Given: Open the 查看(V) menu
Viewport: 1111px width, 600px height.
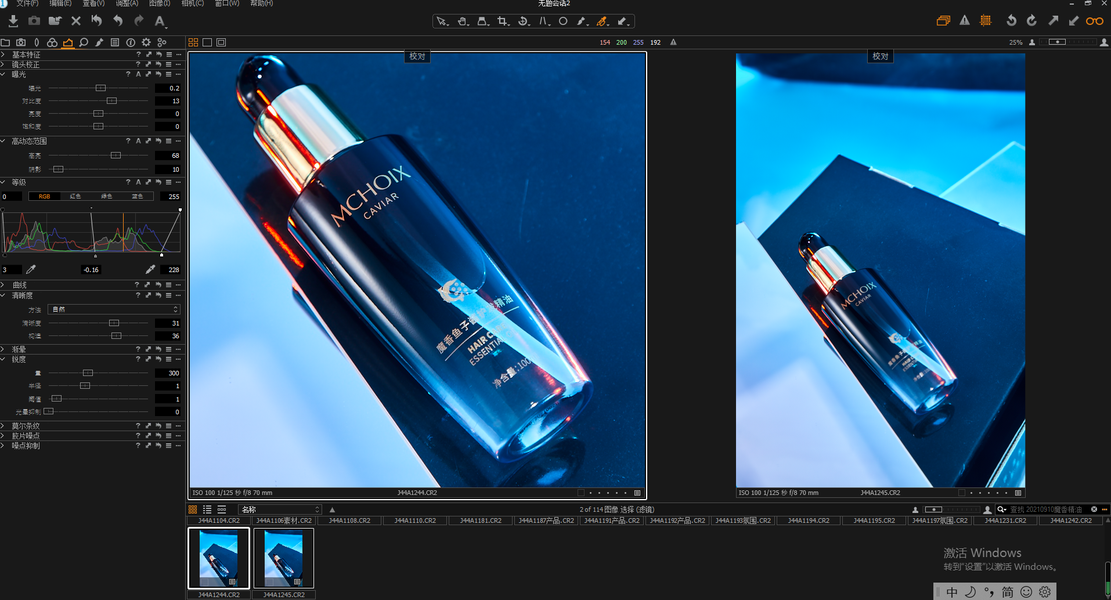Looking at the screenshot, I should (x=94, y=4).
